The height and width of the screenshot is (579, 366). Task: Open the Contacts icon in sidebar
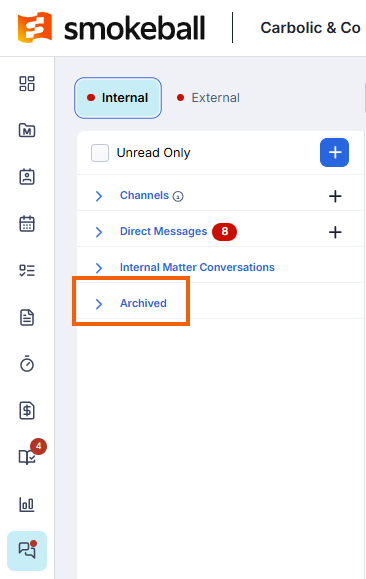(x=27, y=177)
